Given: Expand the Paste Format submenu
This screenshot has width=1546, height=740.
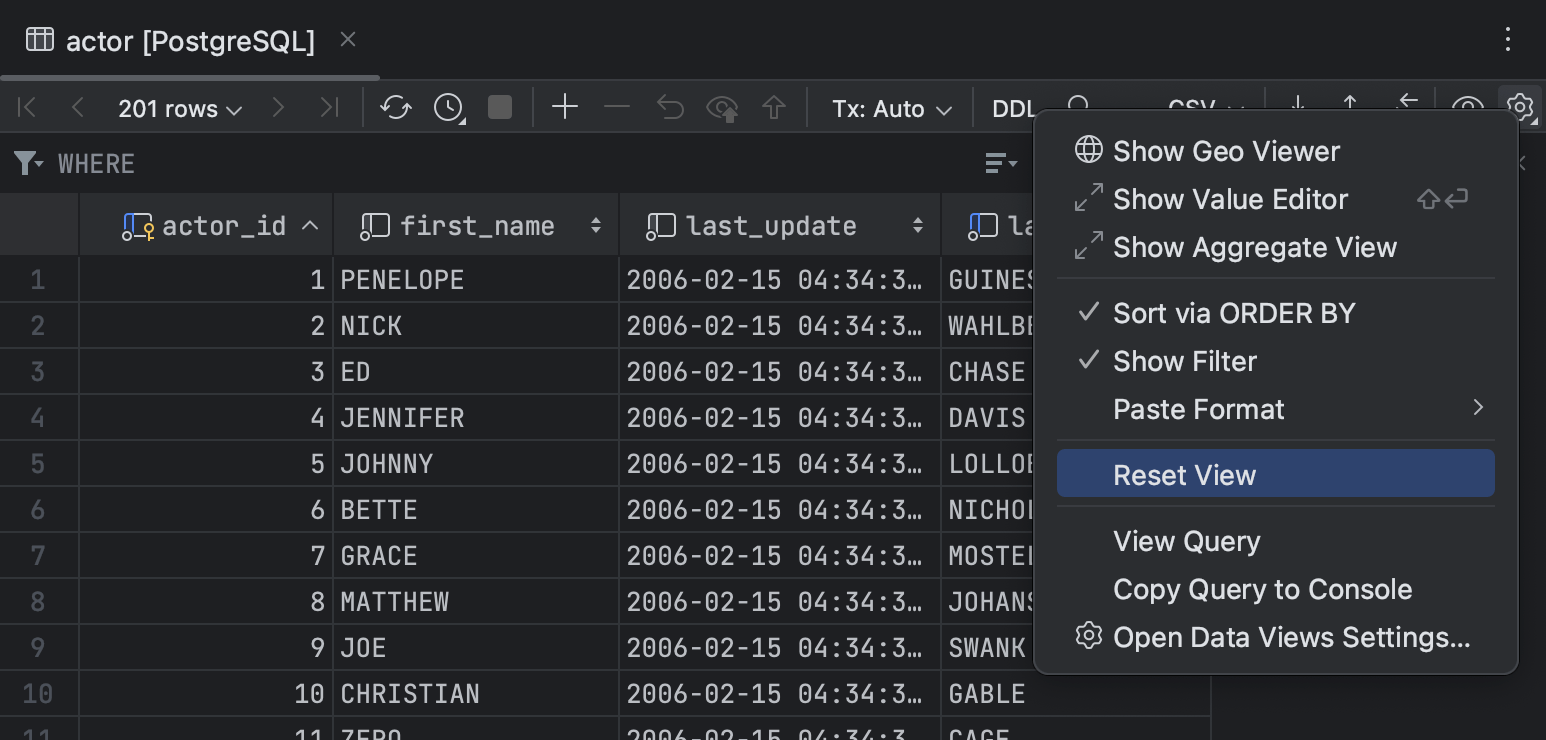Looking at the screenshot, I should [x=1198, y=408].
